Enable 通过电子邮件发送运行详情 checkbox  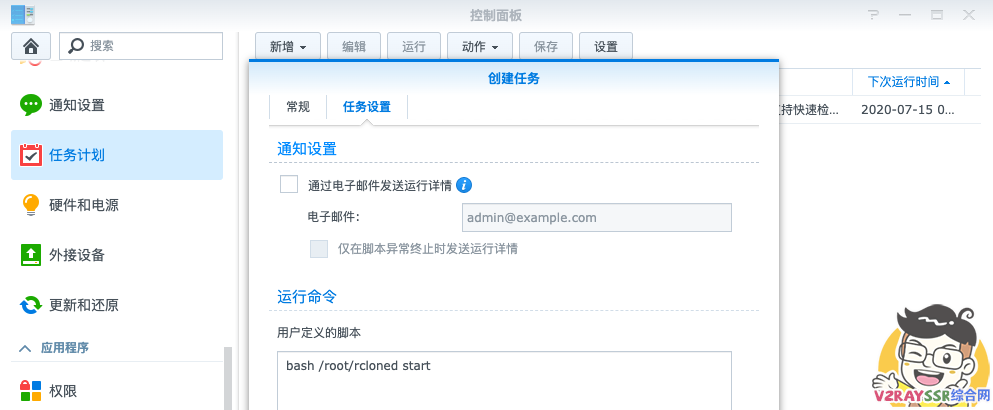pos(289,184)
